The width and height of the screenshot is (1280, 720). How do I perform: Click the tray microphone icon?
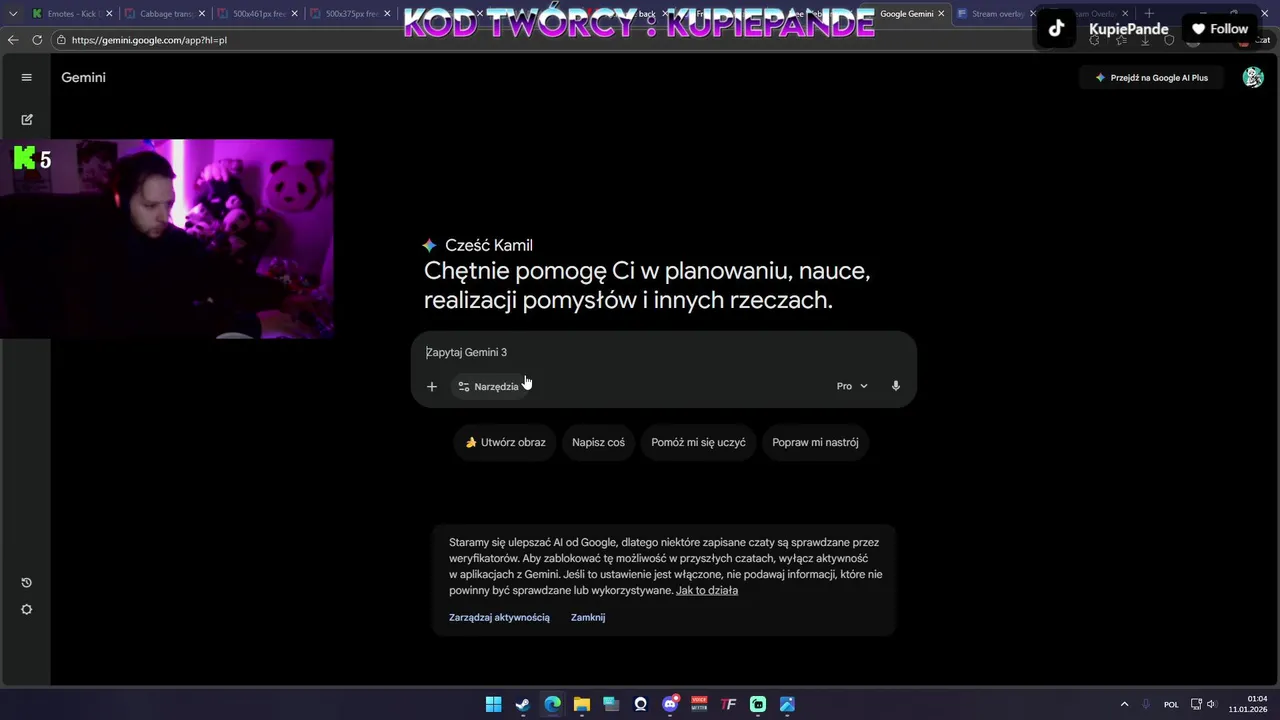tap(1146, 704)
